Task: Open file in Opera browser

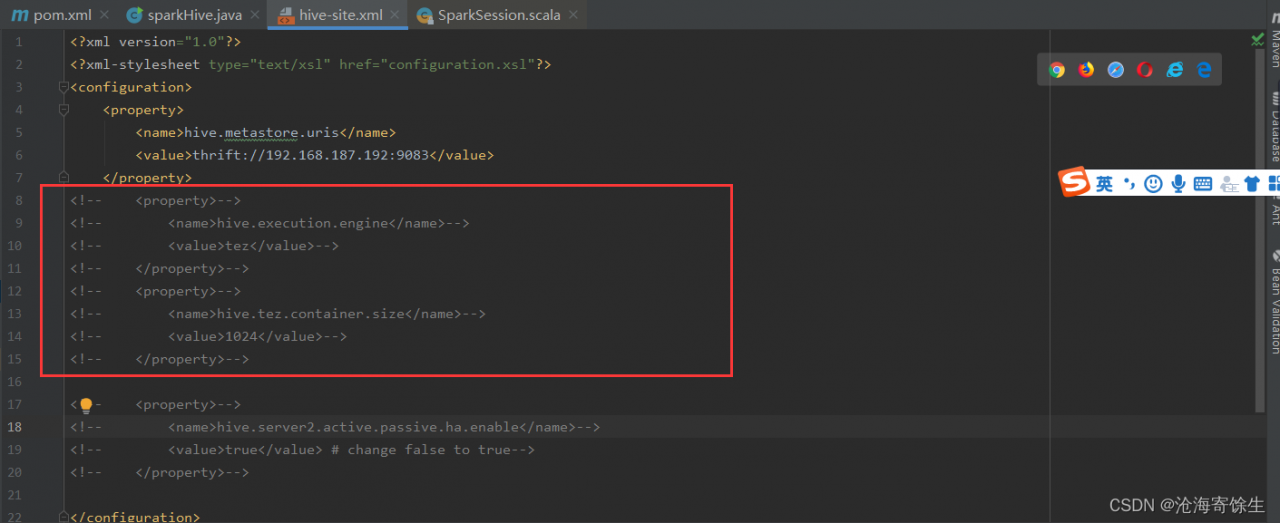Action: click(x=1145, y=70)
